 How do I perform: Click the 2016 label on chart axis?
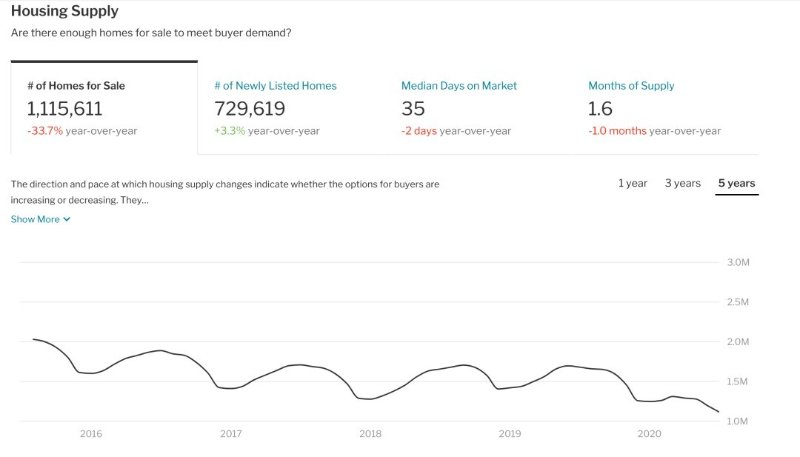91,434
